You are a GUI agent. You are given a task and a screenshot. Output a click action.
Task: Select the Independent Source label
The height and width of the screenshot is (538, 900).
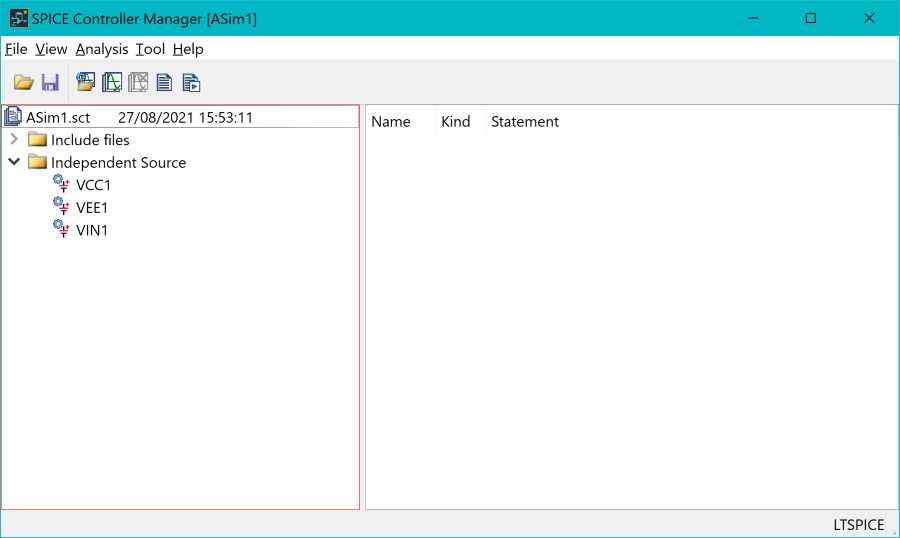click(118, 163)
